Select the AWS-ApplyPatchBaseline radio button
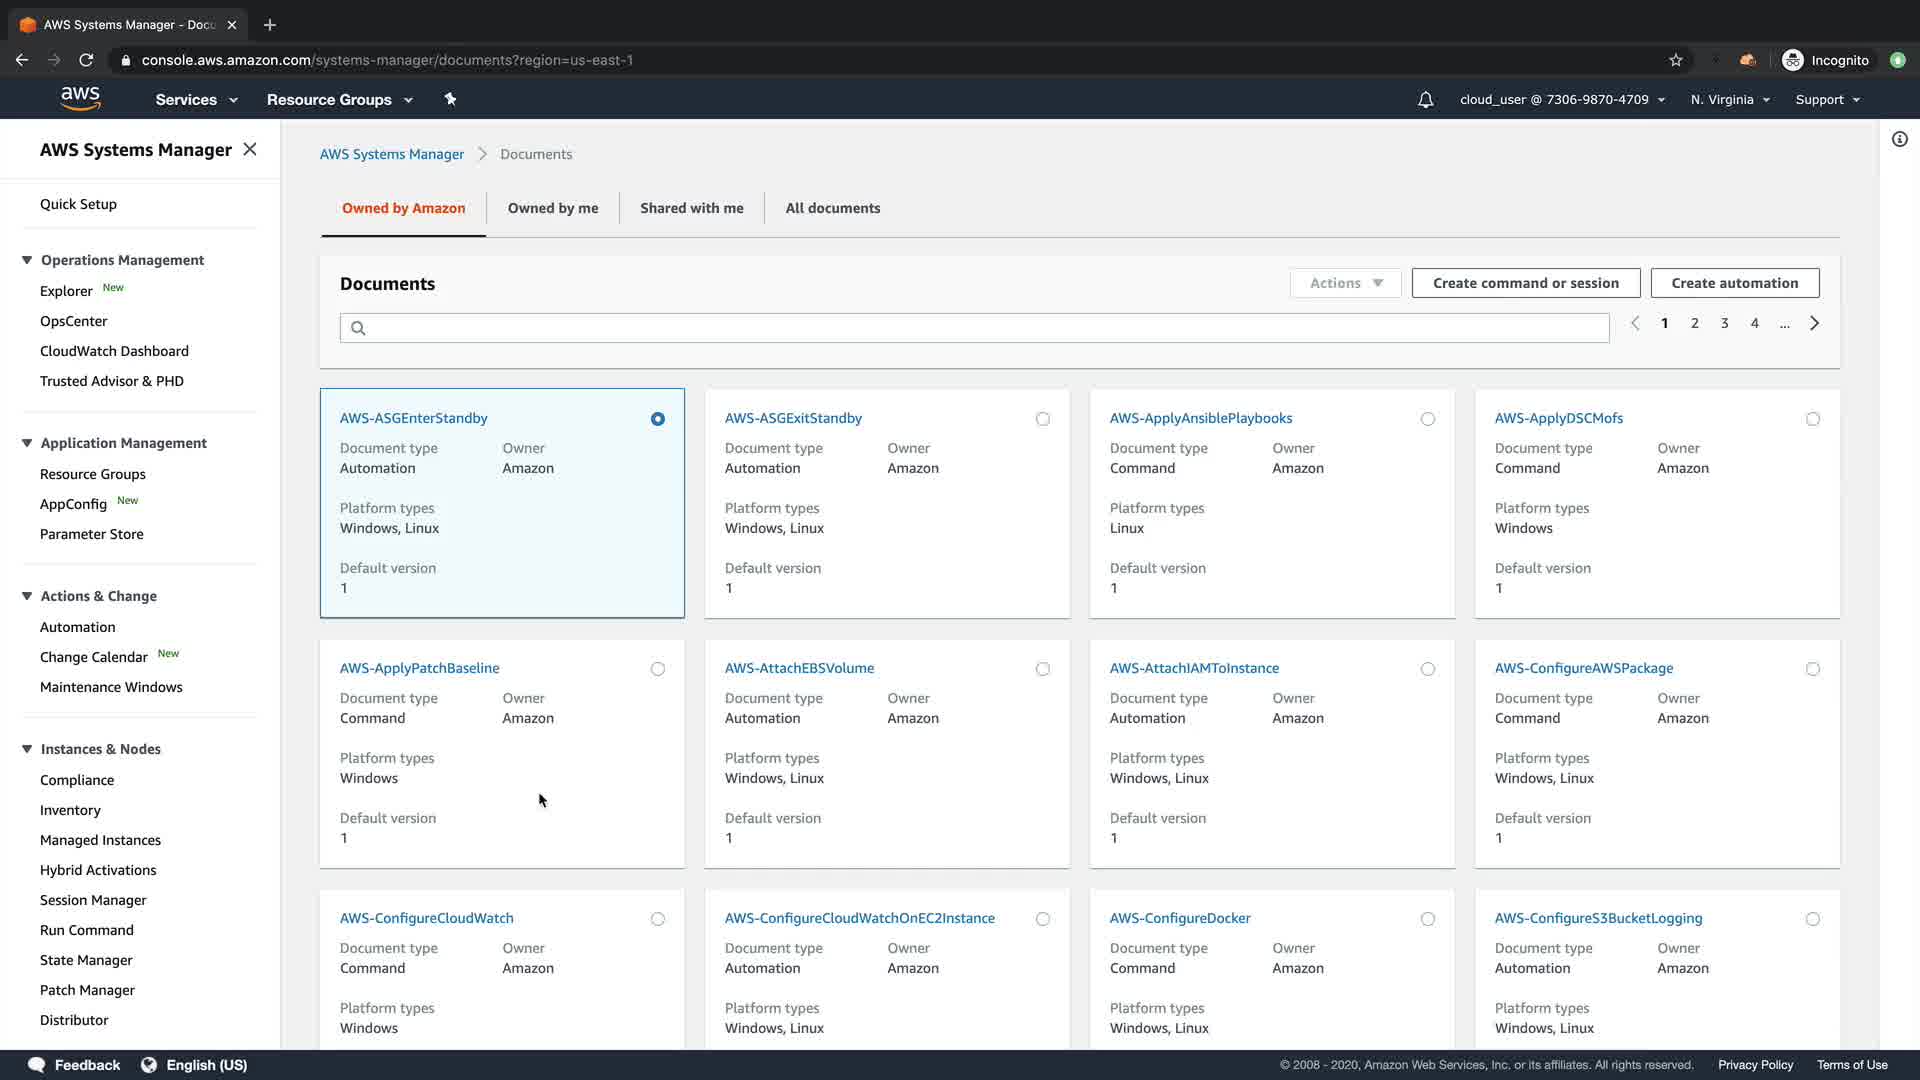The height and width of the screenshot is (1080, 1920). click(657, 669)
